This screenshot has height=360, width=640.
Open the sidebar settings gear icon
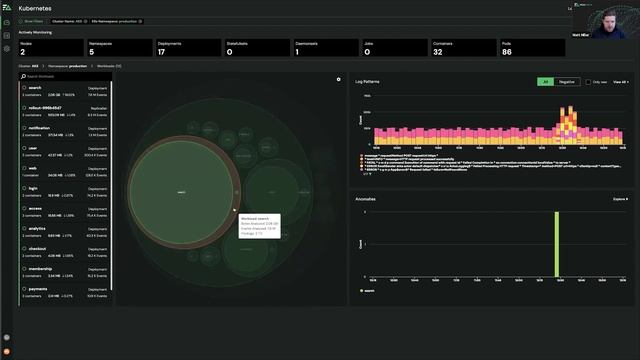coord(7,49)
